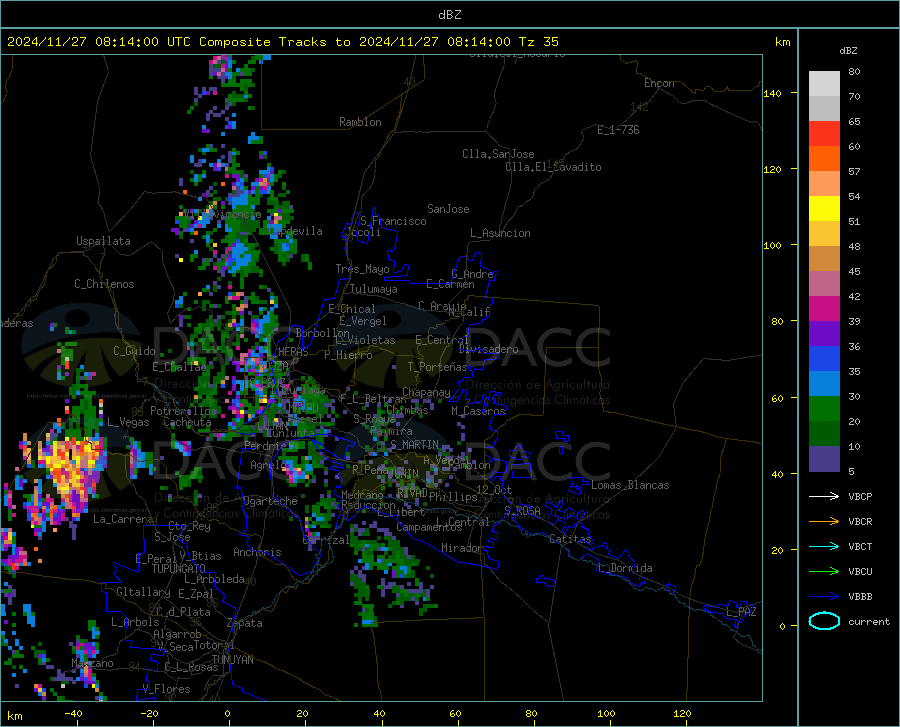Screen dimensions: 900x727
Task: Click the Catitas place label
Action: point(571,539)
